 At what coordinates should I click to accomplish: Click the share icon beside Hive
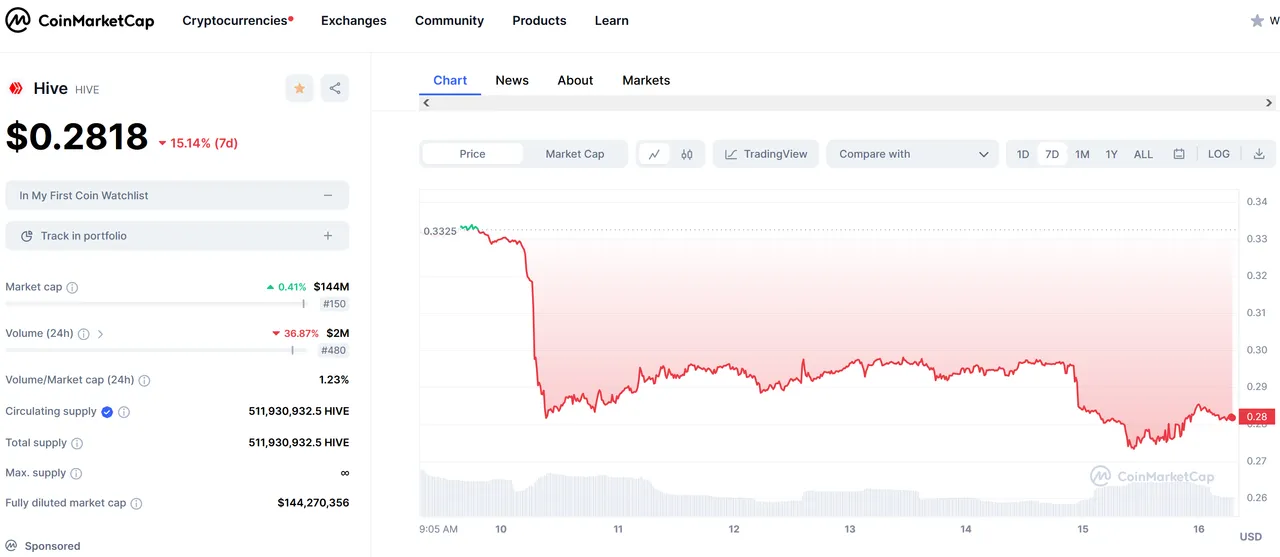335,88
